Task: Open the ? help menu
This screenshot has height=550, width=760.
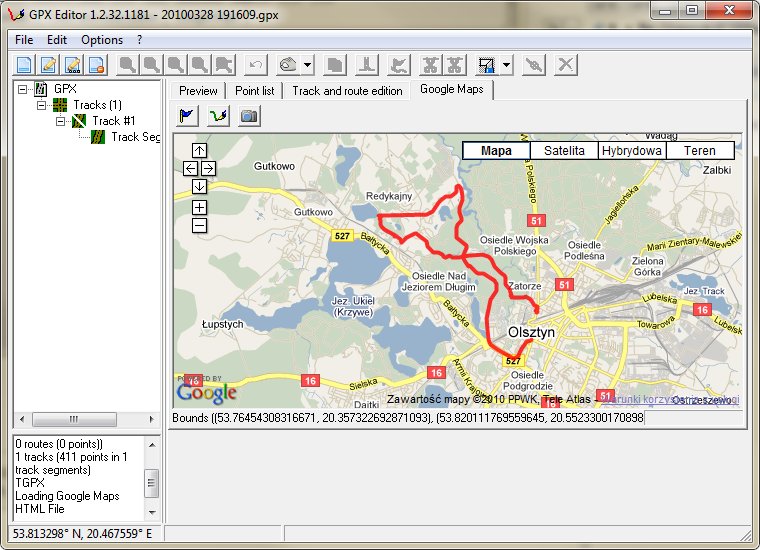Action: click(x=140, y=40)
